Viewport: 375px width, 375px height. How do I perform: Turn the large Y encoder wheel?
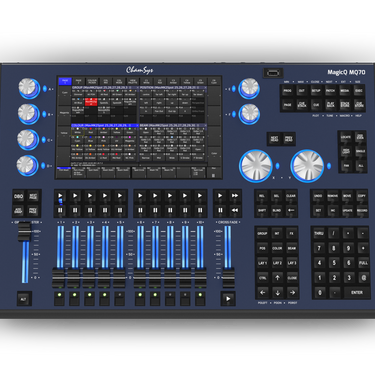tap(307, 166)
